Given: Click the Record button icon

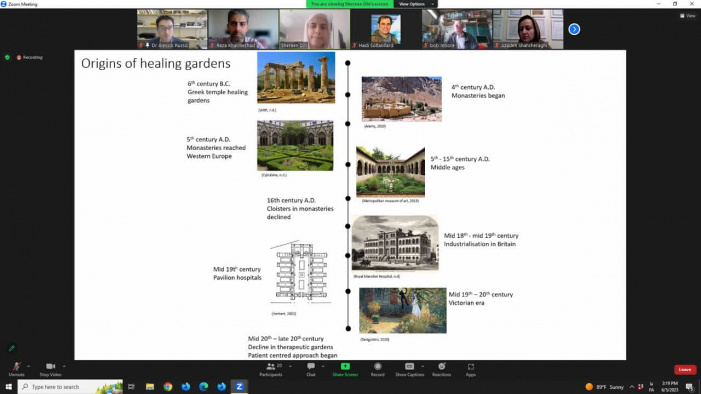Looking at the screenshot, I should click(x=378, y=366).
